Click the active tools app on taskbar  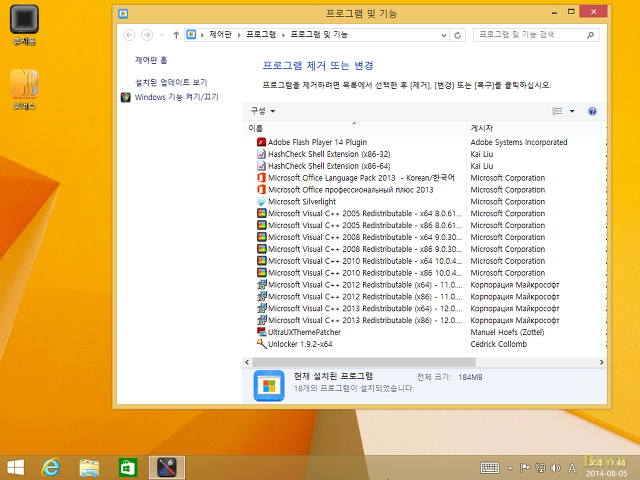[x=167, y=467]
